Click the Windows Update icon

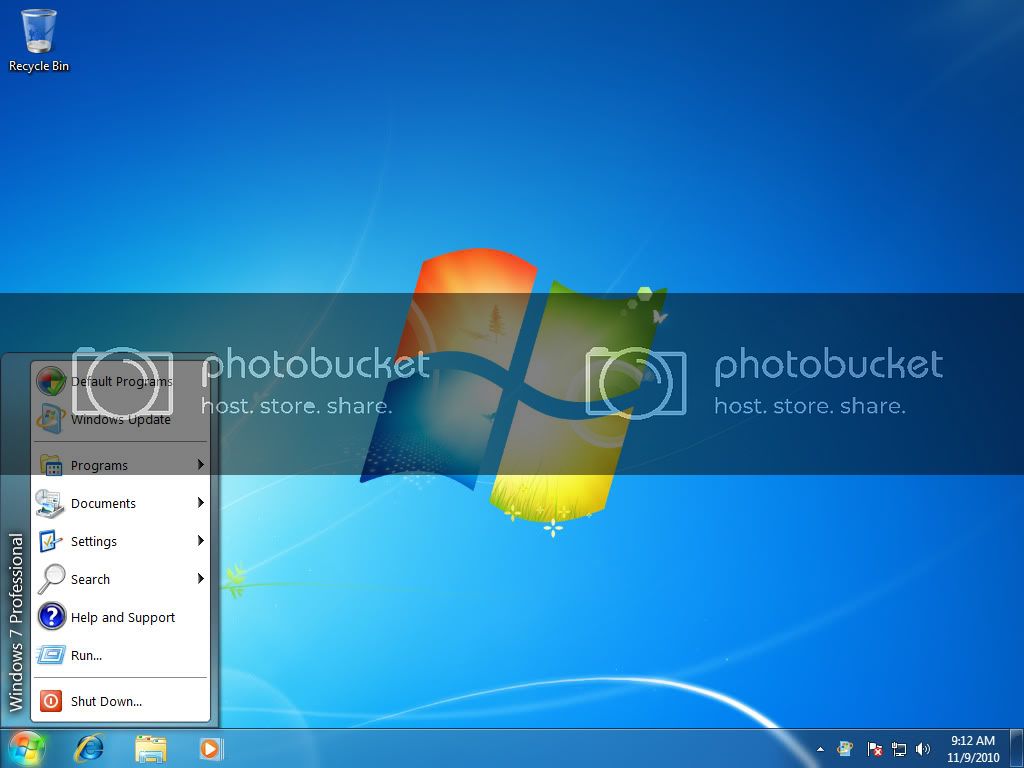50,419
